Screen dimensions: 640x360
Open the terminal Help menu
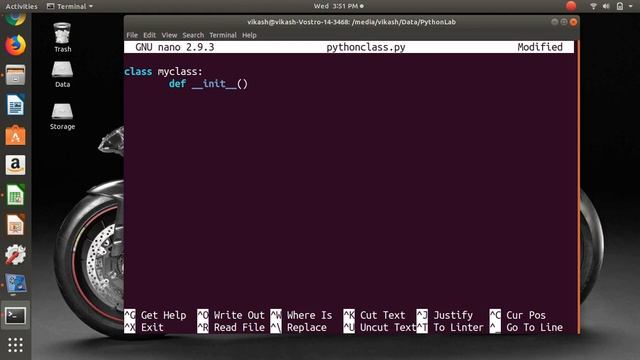click(249, 35)
